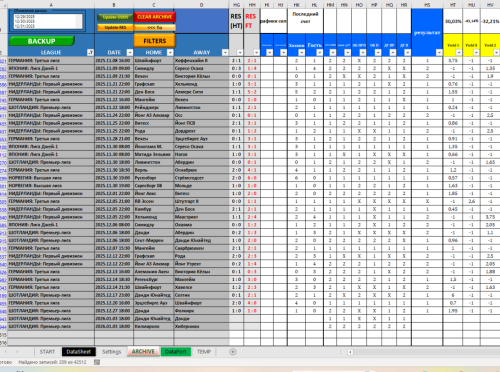Image resolution: width=500 pixels, height=372 pixels.
Task: Switch to the Settings sheet tab
Action: coord(111,352)
